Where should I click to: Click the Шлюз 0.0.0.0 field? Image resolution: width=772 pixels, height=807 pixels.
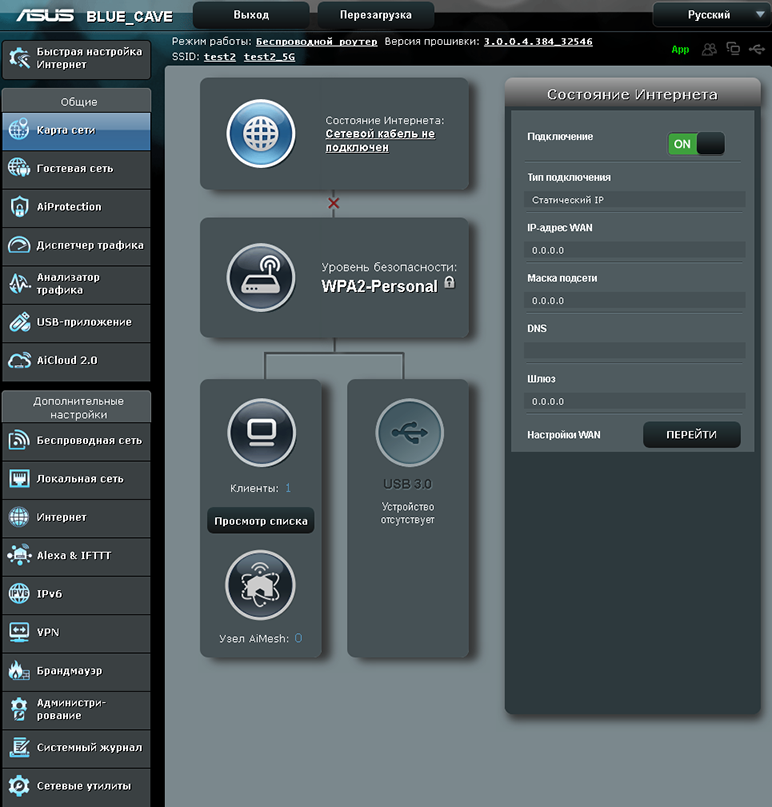pos(635,401)
